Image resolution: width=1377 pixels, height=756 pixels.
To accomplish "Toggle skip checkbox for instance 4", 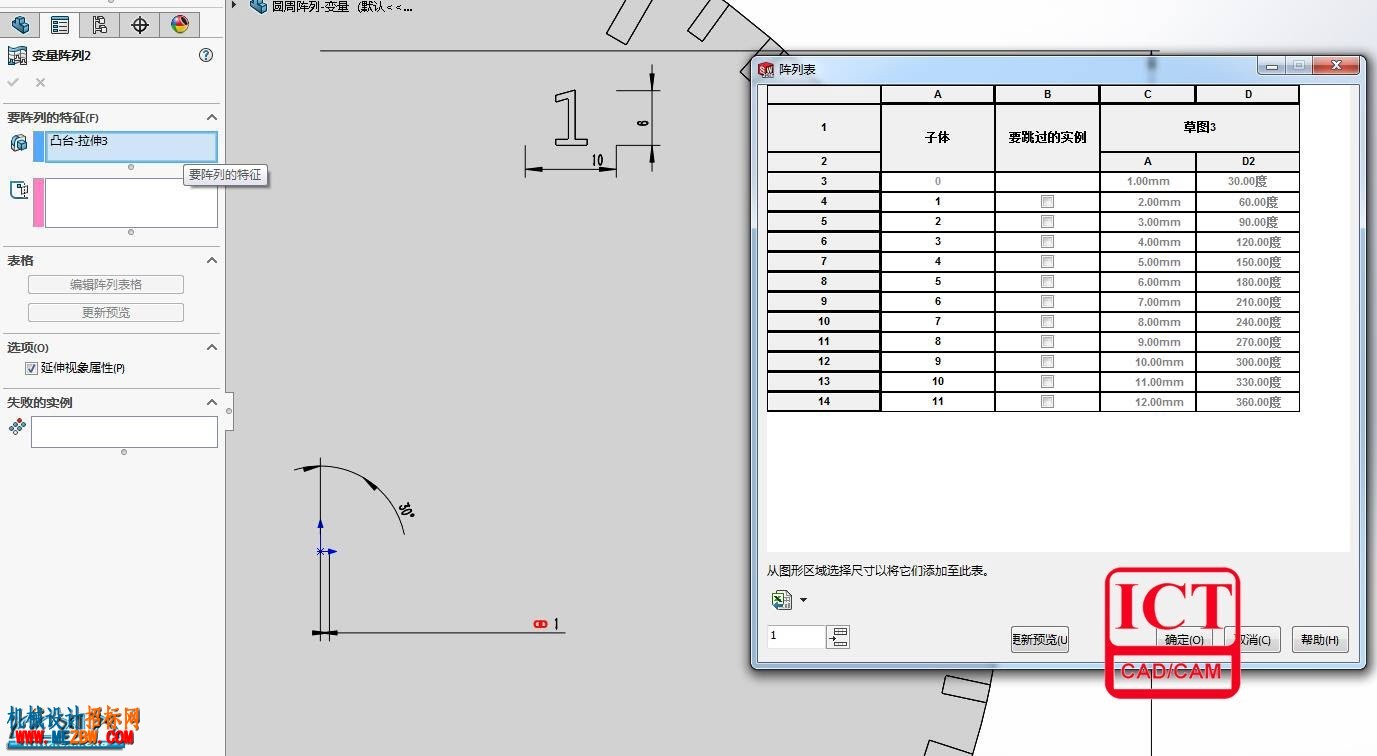I will 1047,262.
